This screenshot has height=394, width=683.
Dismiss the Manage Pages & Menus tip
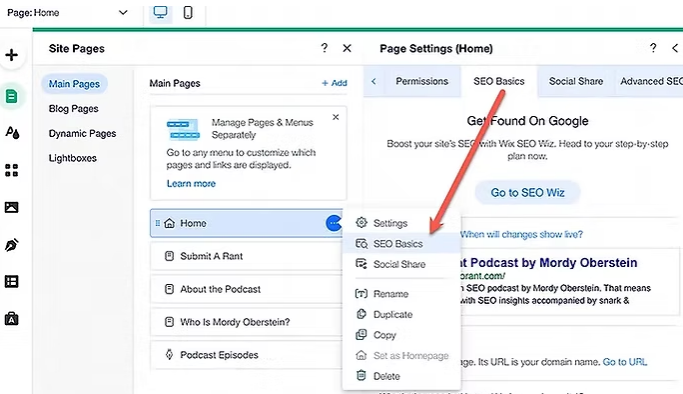(x=335, y=117)
